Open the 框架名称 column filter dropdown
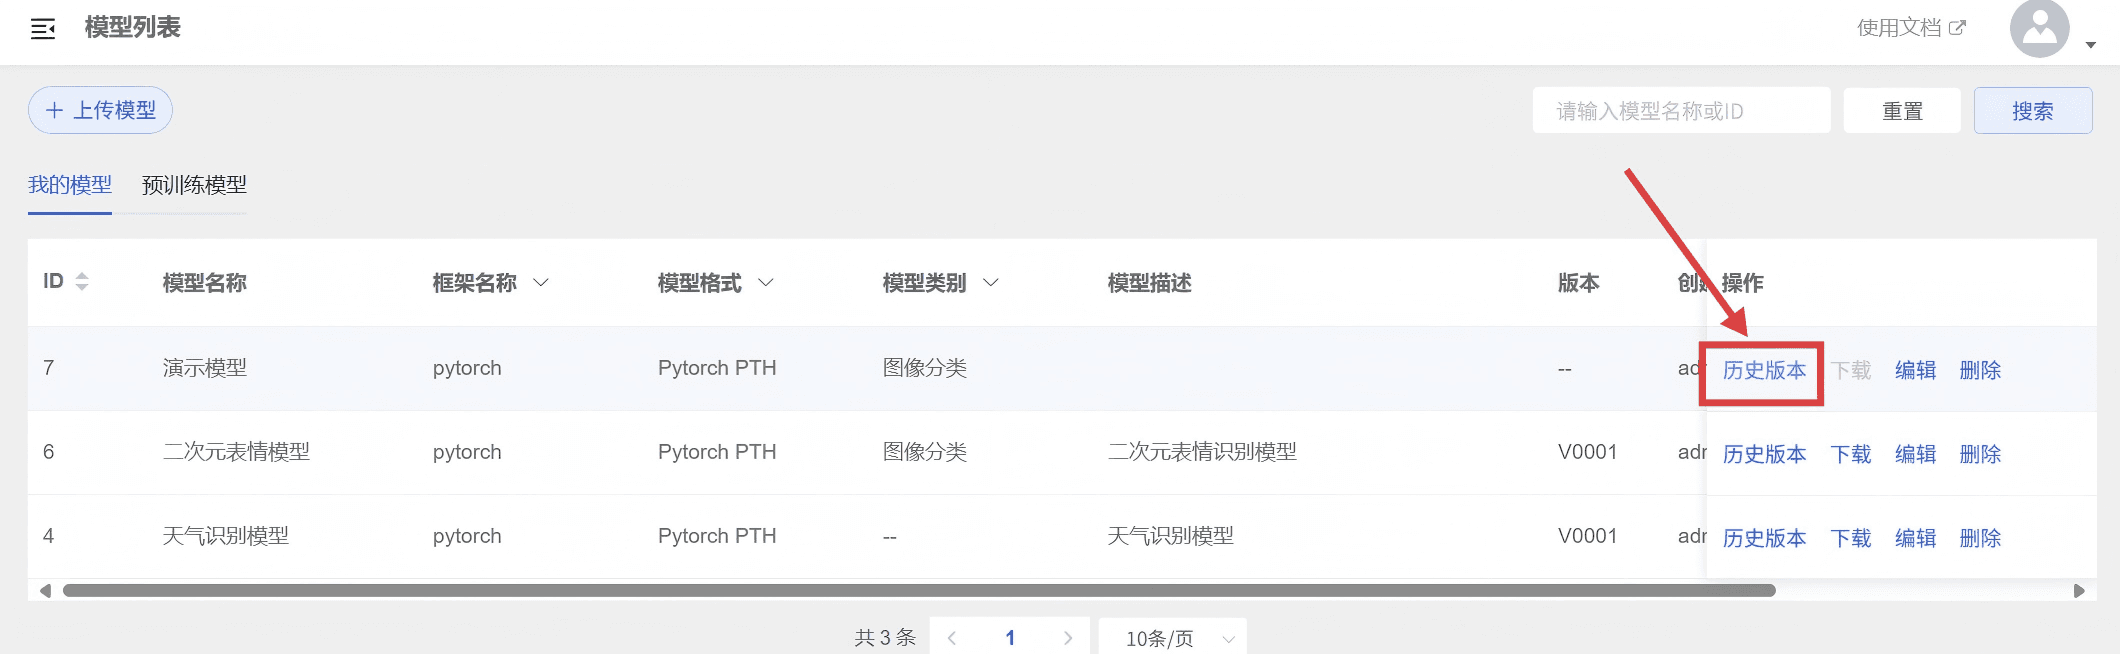Screen dimensions: 2120x654 [x=541, y=283]
